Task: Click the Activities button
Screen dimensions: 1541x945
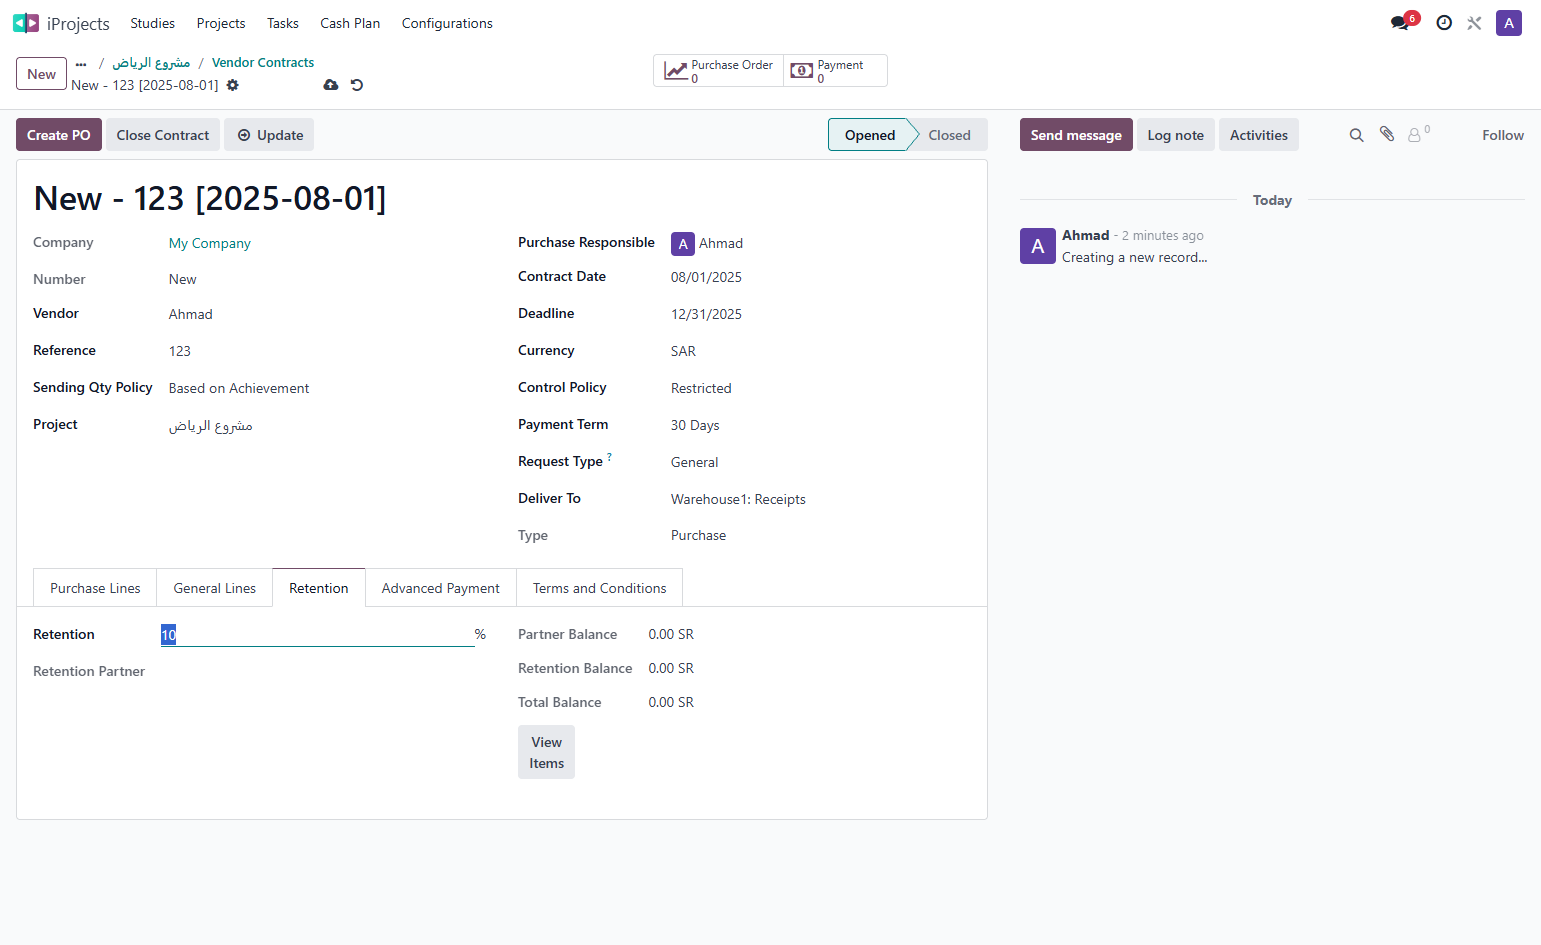Action: pyautogui.click(x=1259, y=135)
